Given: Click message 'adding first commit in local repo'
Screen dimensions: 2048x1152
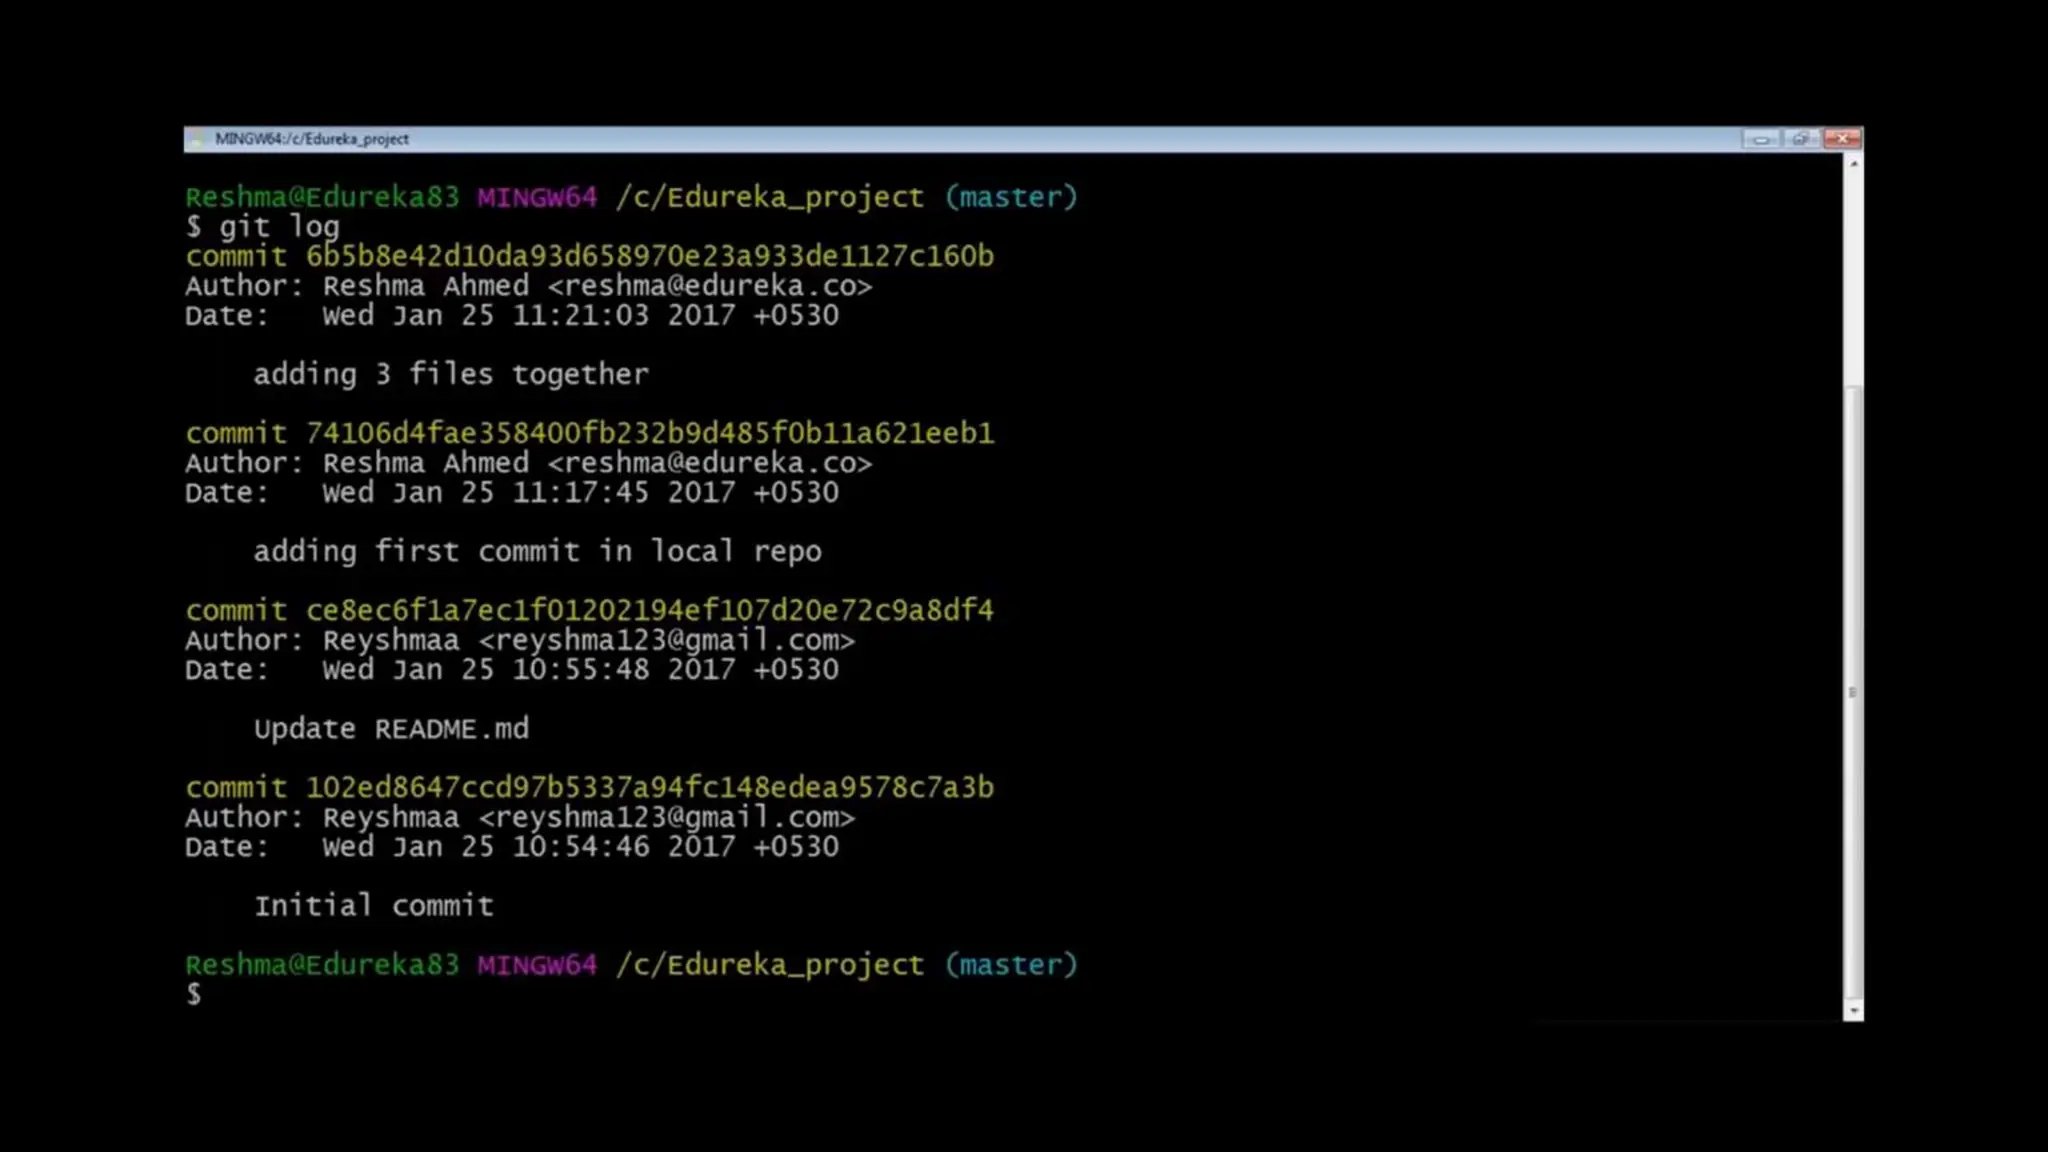Looking at the screenshot, I should (537, 551).
